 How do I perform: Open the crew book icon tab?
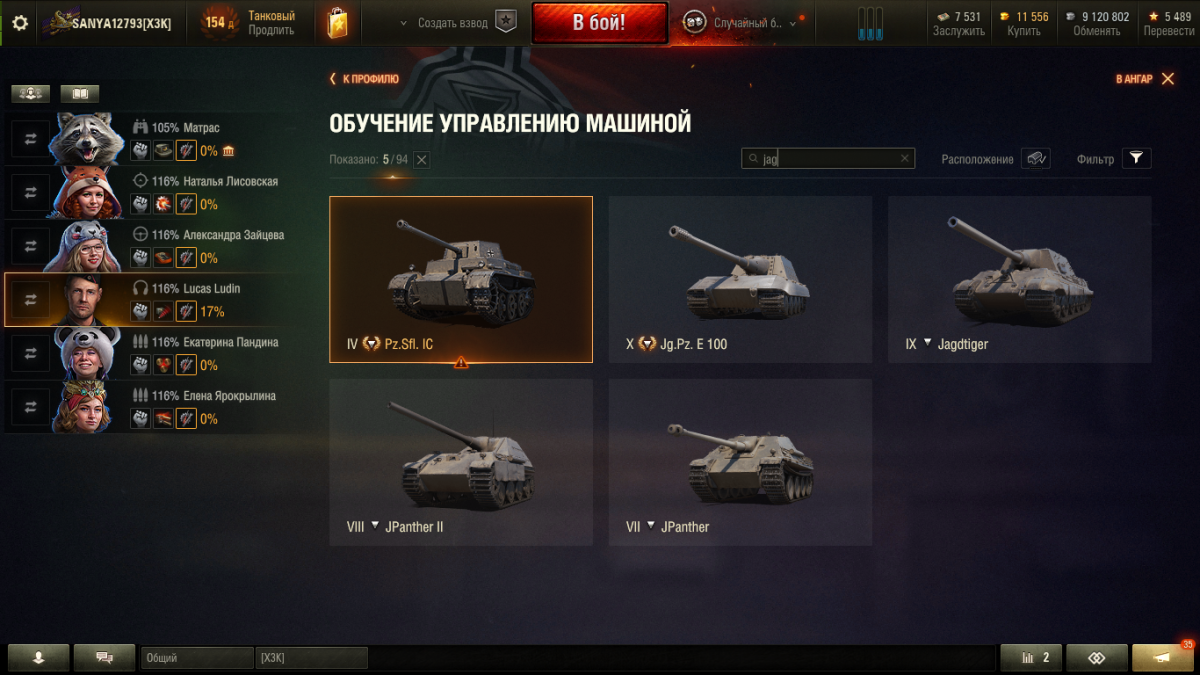pos(80,94)
